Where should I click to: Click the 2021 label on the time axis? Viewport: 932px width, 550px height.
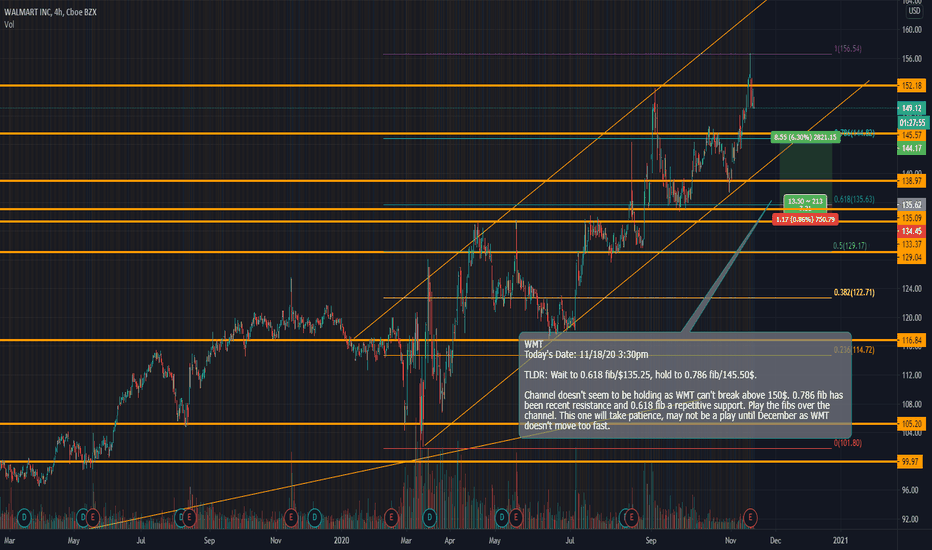click(x=840, y=540)
